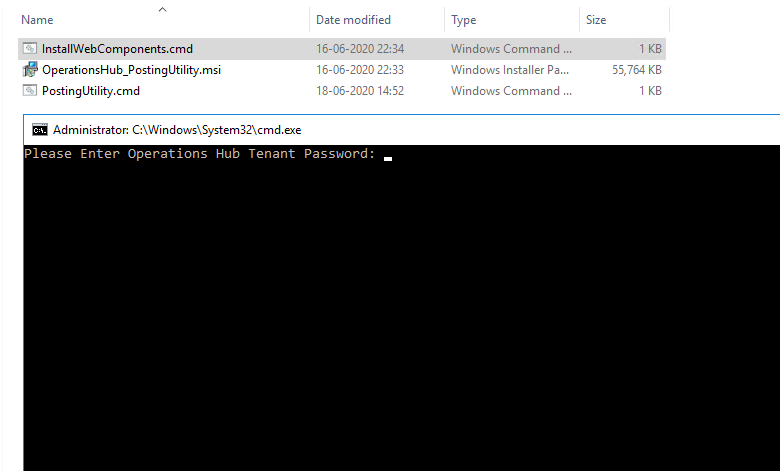Focus the Tenant Password prompt cursor
780x471 pixels.
tap(388, 159)
